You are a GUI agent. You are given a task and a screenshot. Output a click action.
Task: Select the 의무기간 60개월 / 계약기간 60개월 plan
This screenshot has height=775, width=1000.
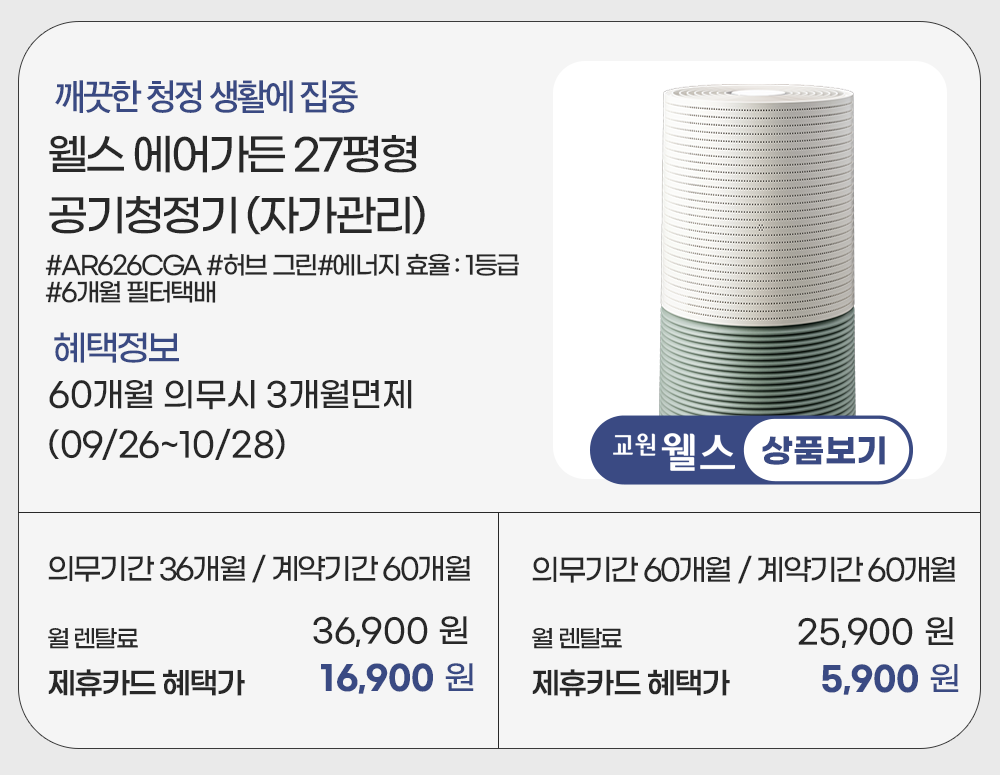pos(743,571)
